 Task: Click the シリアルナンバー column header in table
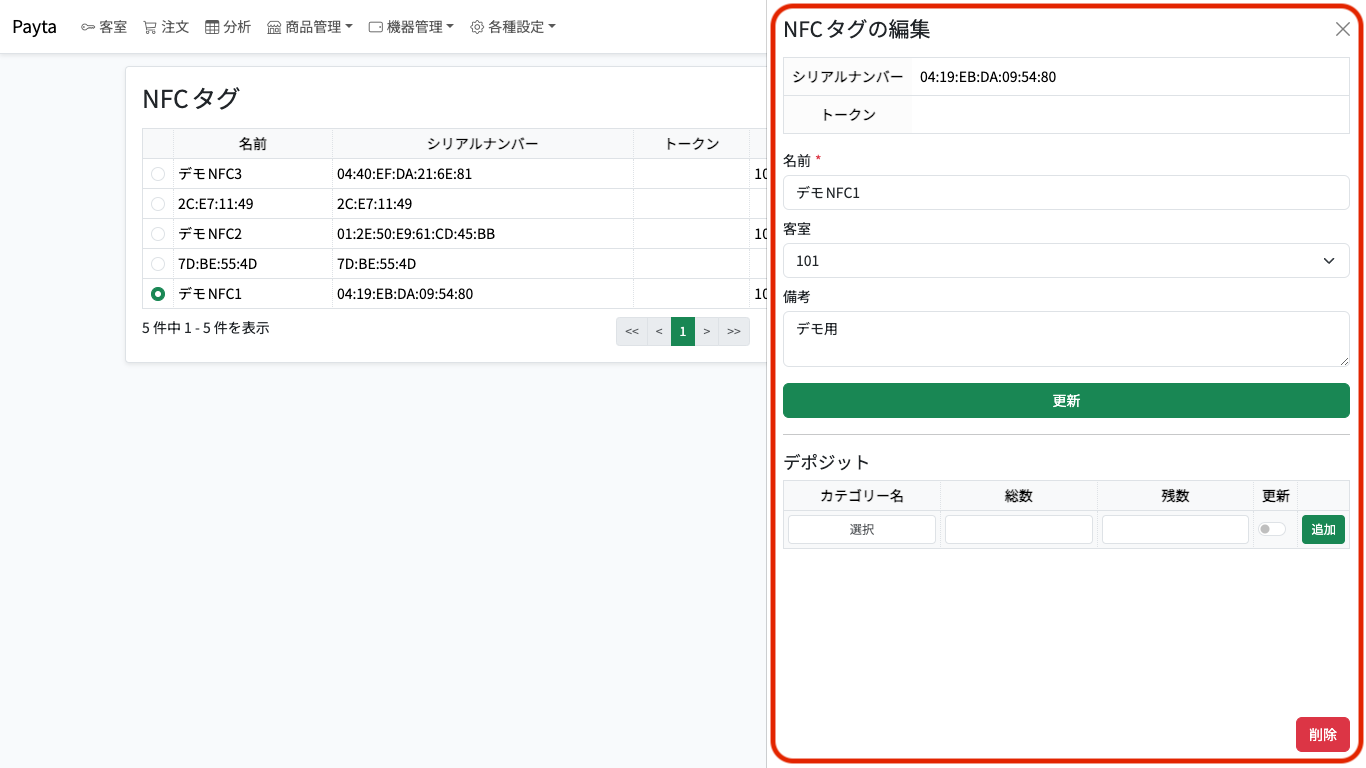point(483,144)
